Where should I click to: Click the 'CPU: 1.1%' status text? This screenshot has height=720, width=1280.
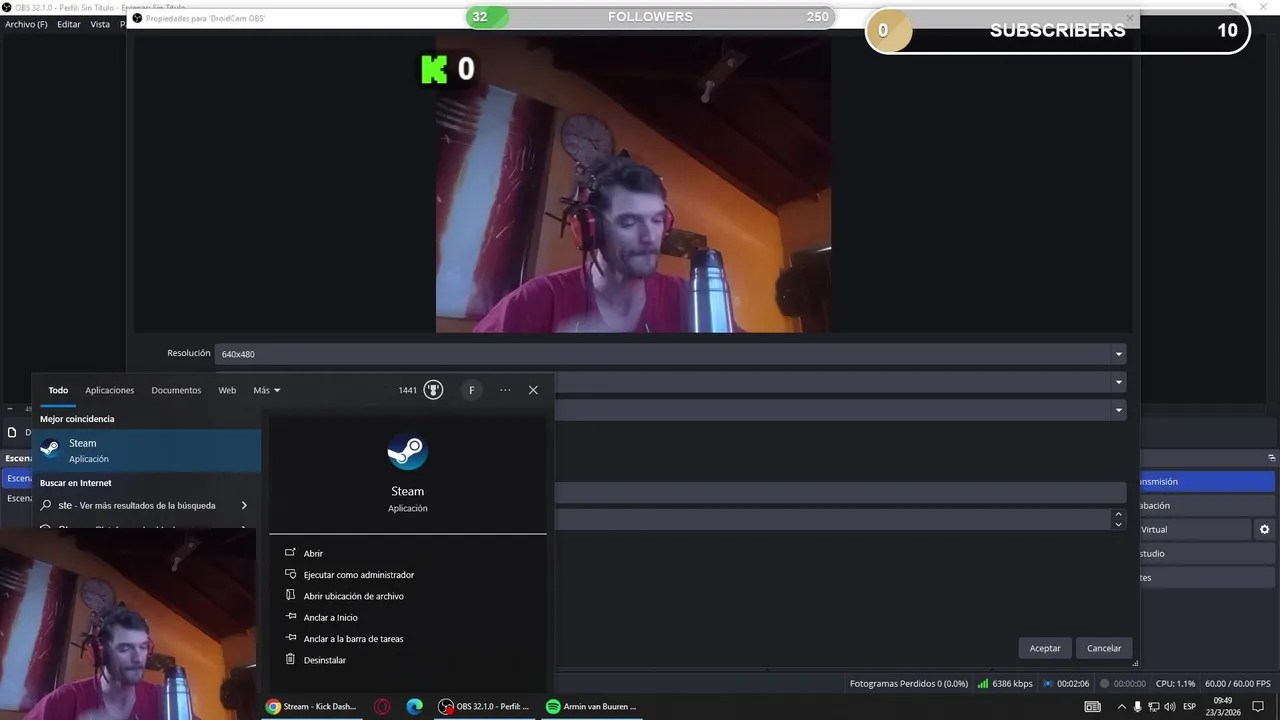[x=1175, y=684]
